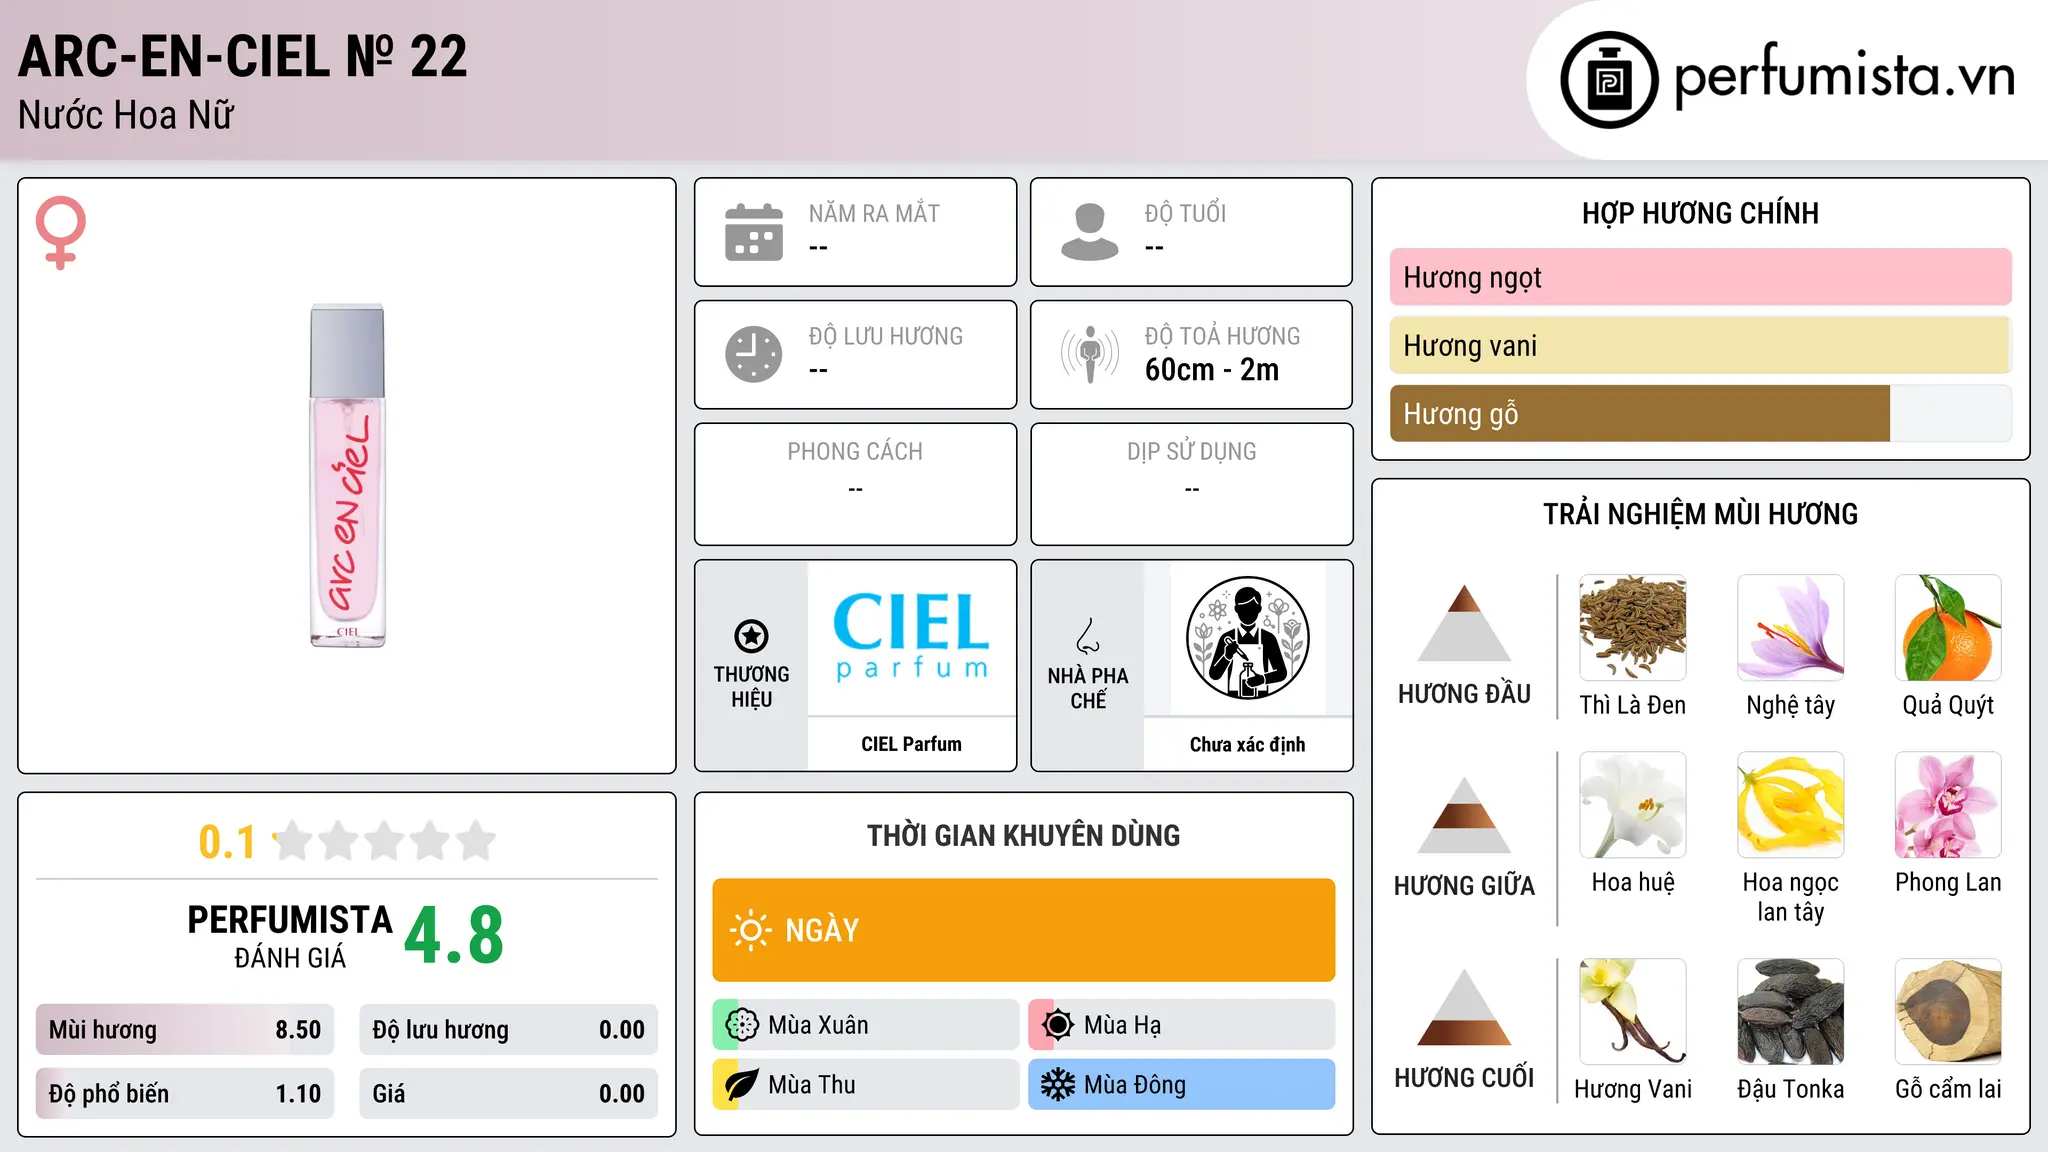Click the Trải nghiệm mùi hương heading
The image size is (2048, 1152).
coord(1700,514)
